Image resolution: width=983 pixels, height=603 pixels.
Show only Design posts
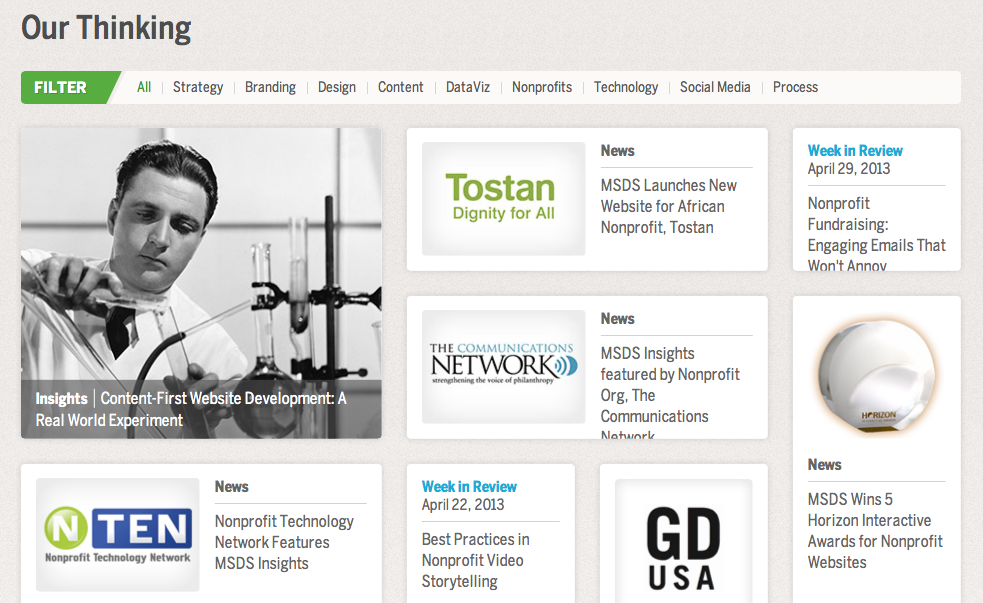[x=337, y=87]
